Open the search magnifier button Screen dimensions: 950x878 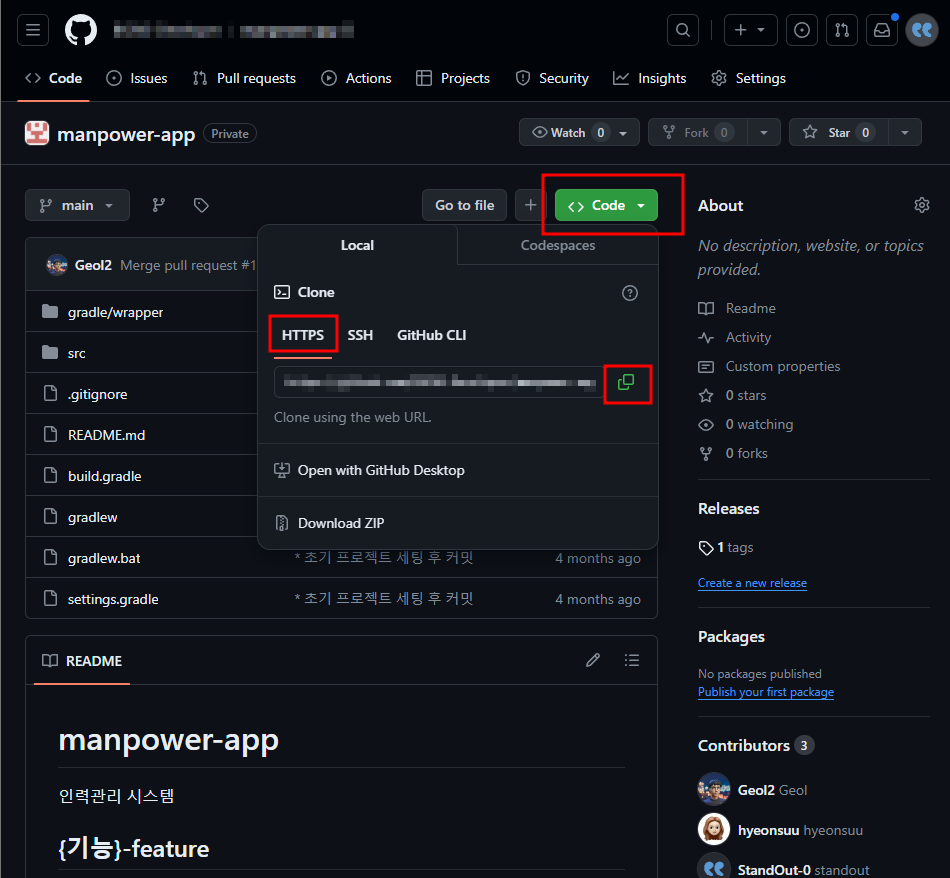point(683,30)
